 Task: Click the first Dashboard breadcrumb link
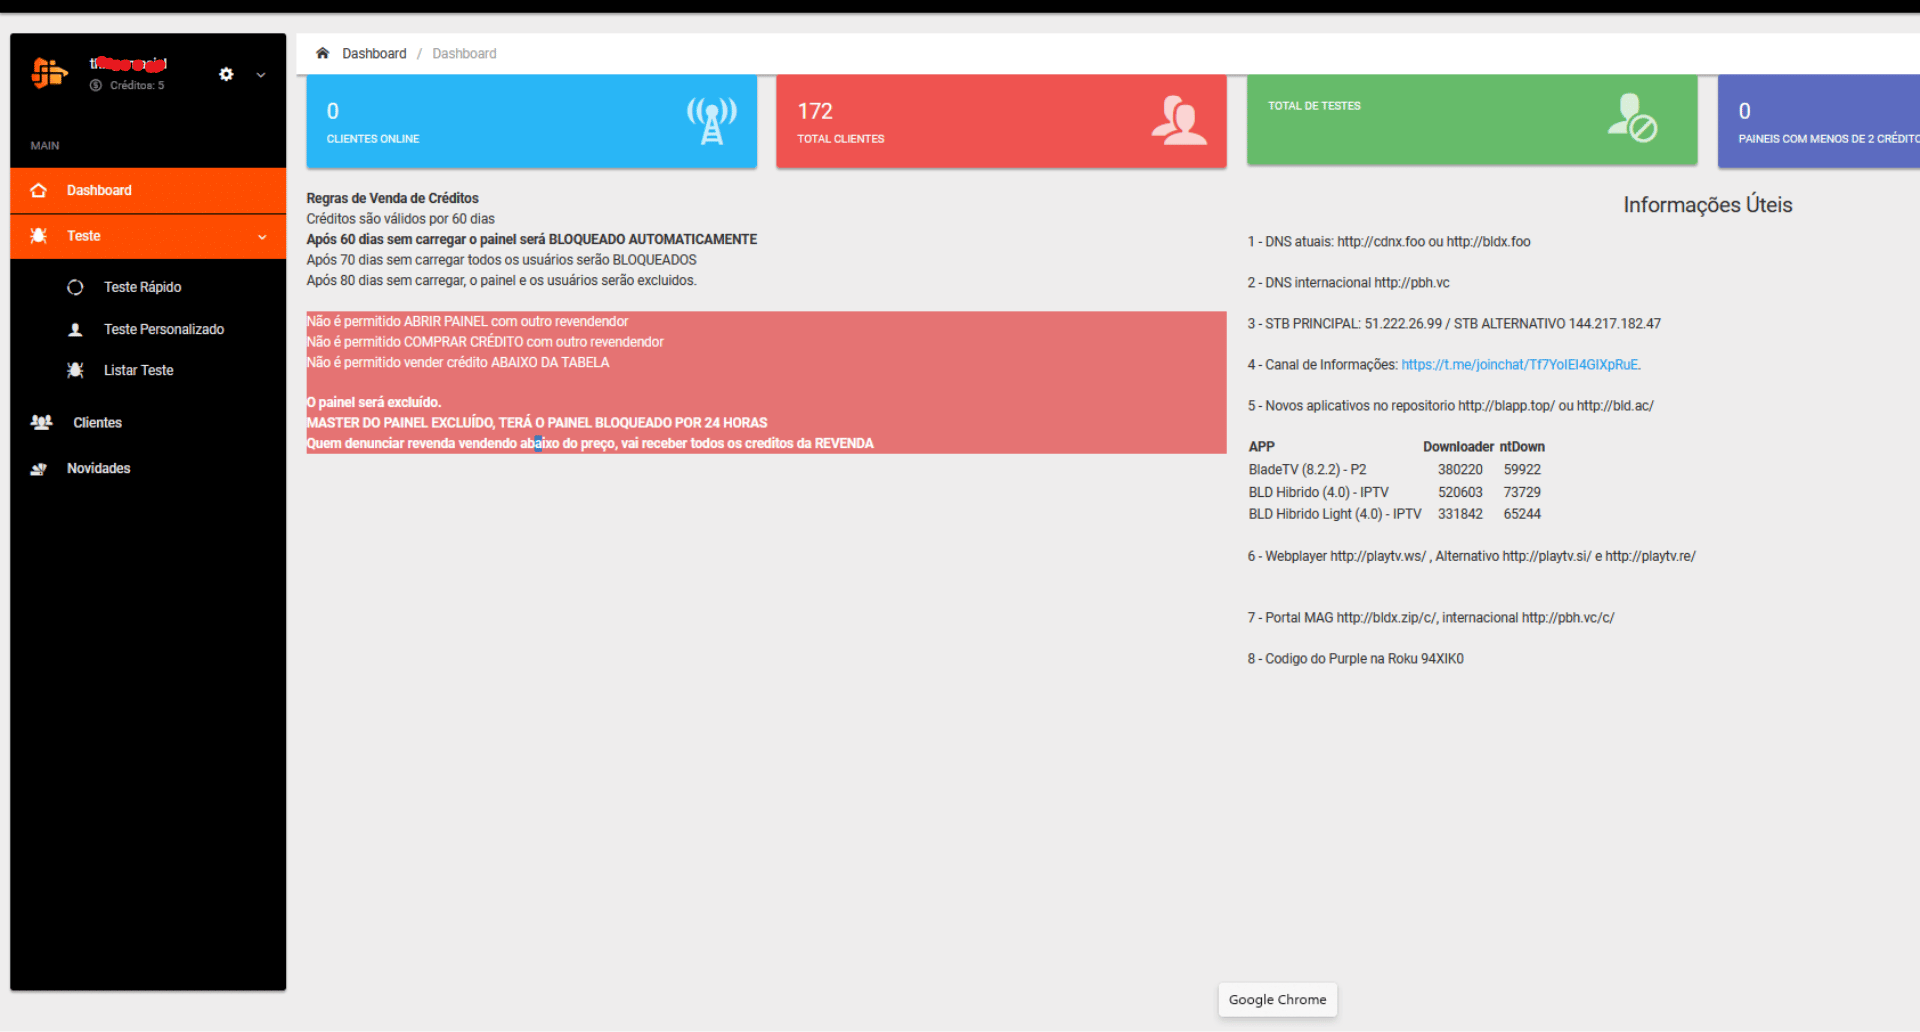(x=374, y=53)
